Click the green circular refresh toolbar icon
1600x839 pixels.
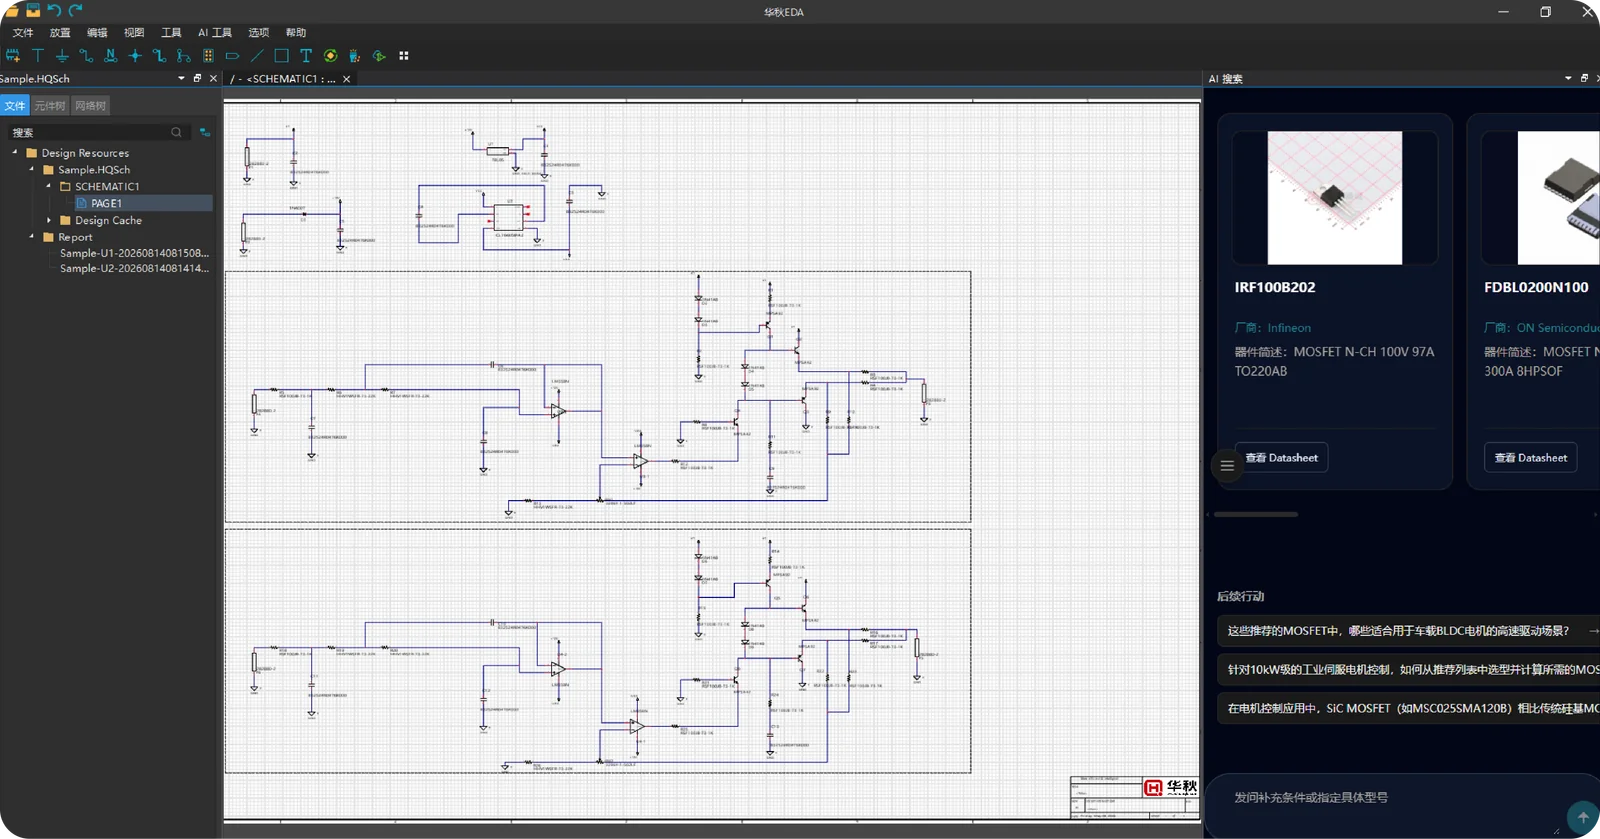click(x=330, y=56)
